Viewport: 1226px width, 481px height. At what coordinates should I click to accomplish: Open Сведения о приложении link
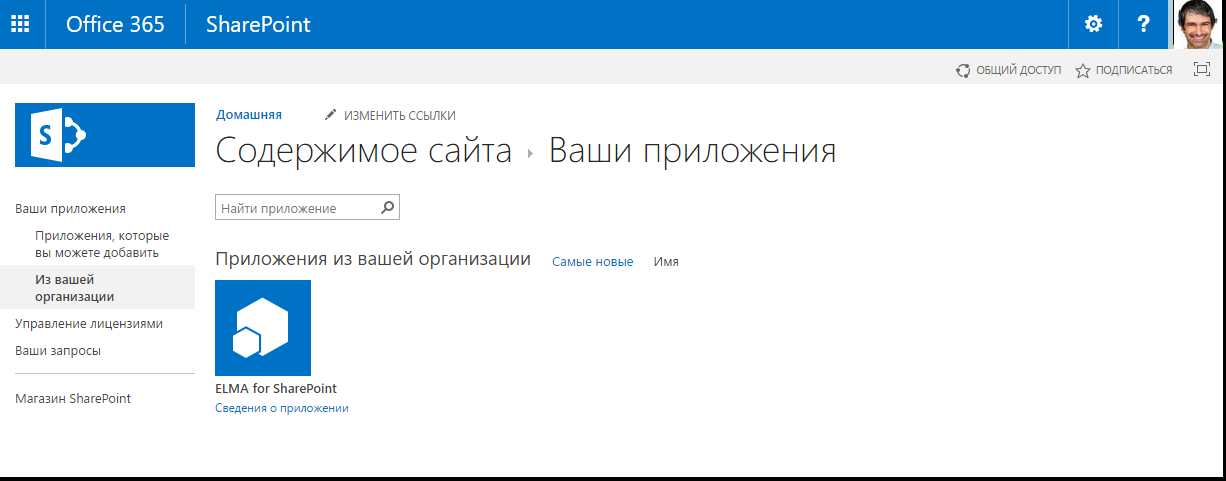pyautogui.click(x=282, y=408)
